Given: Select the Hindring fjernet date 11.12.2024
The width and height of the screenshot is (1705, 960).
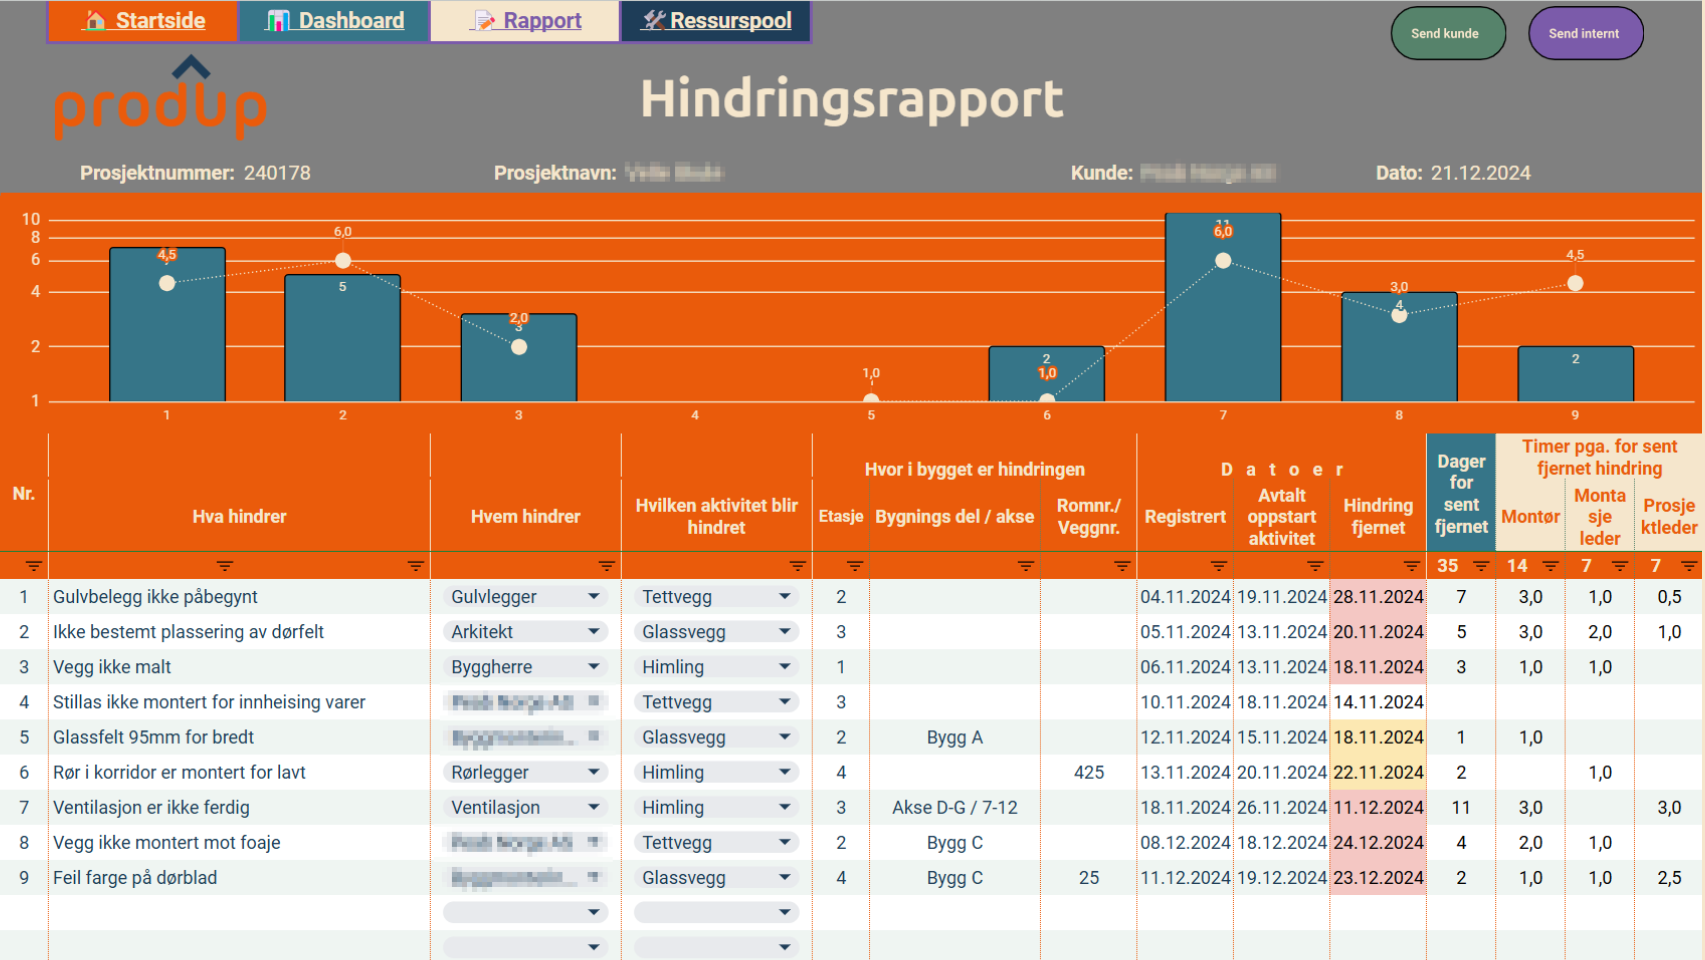Looking at the screenshot, I should pyautogui.click(x=1378, y=807).
